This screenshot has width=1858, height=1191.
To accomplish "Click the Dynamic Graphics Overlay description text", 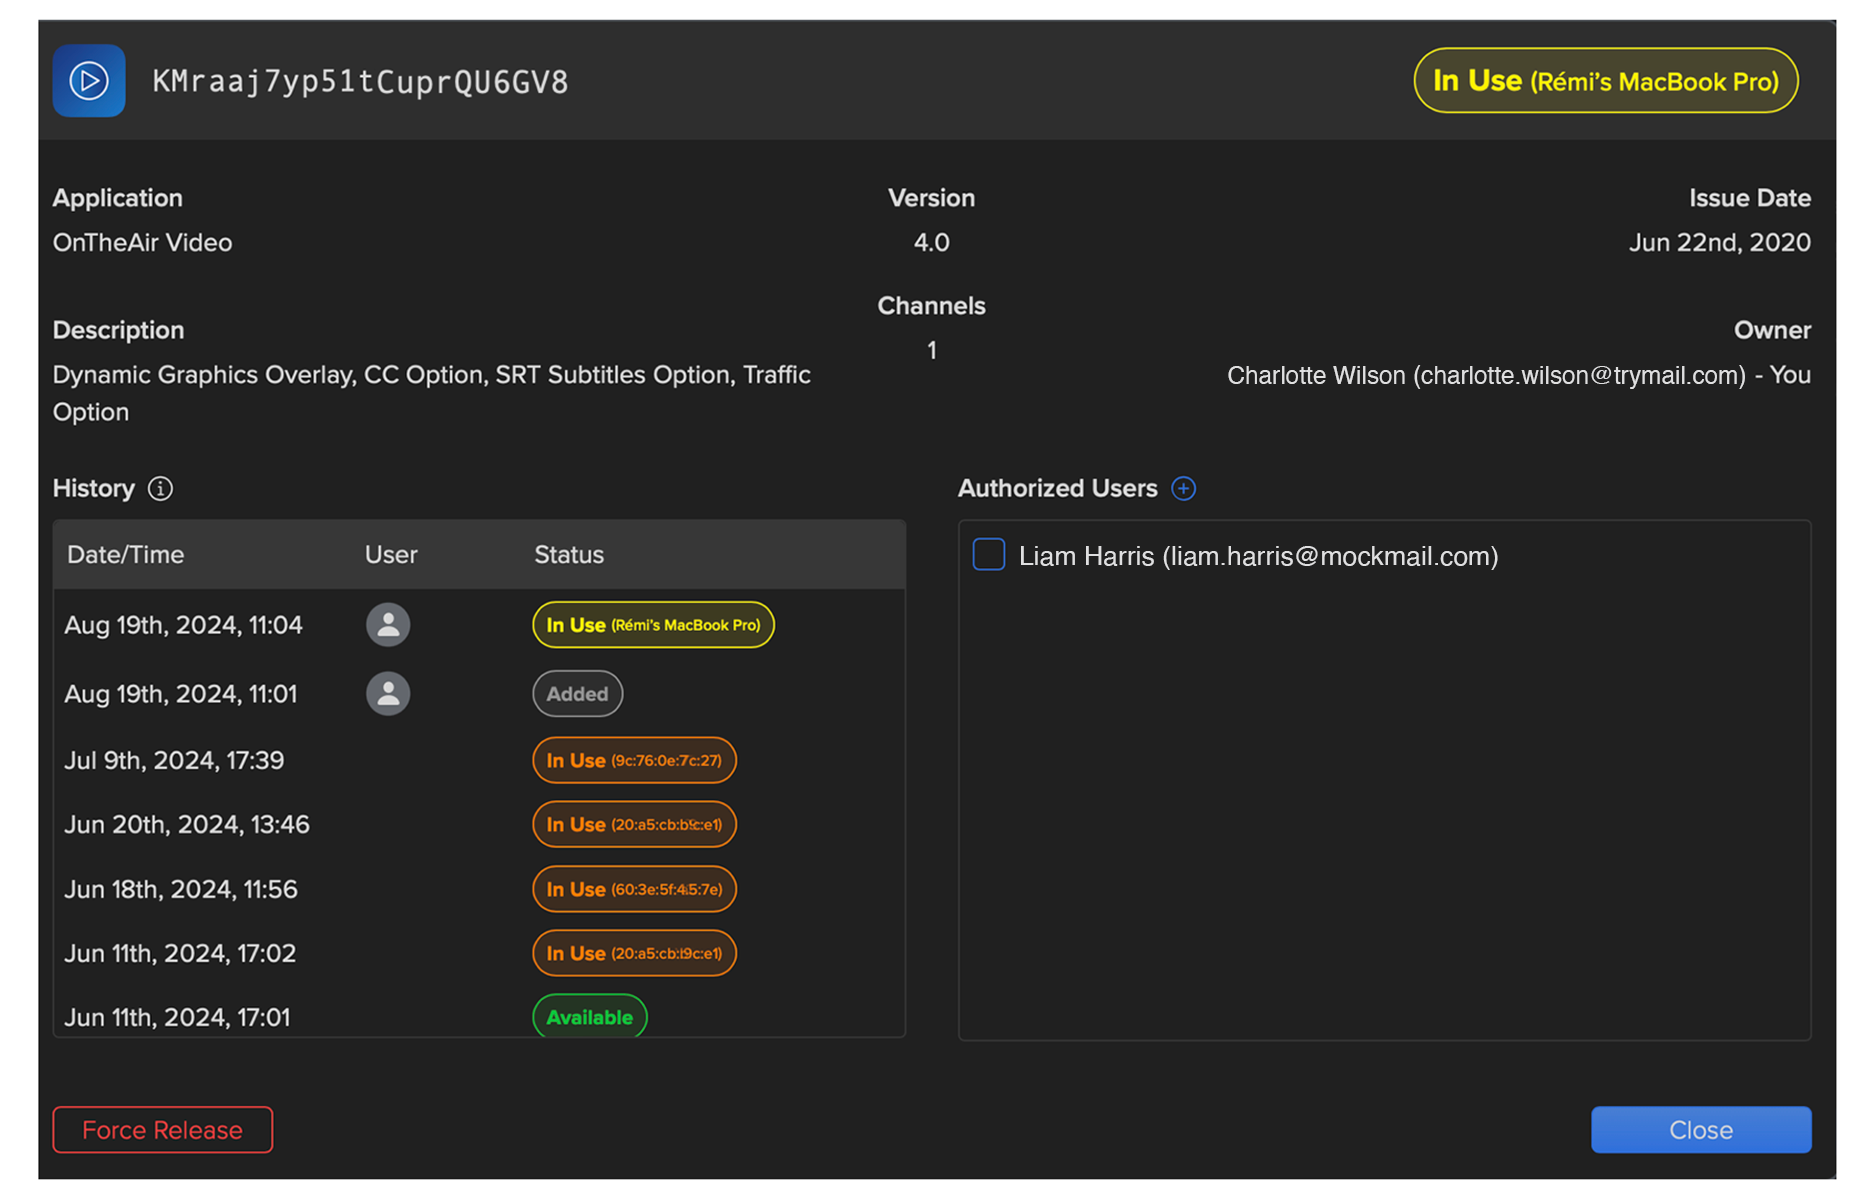I will coord(432,394).
